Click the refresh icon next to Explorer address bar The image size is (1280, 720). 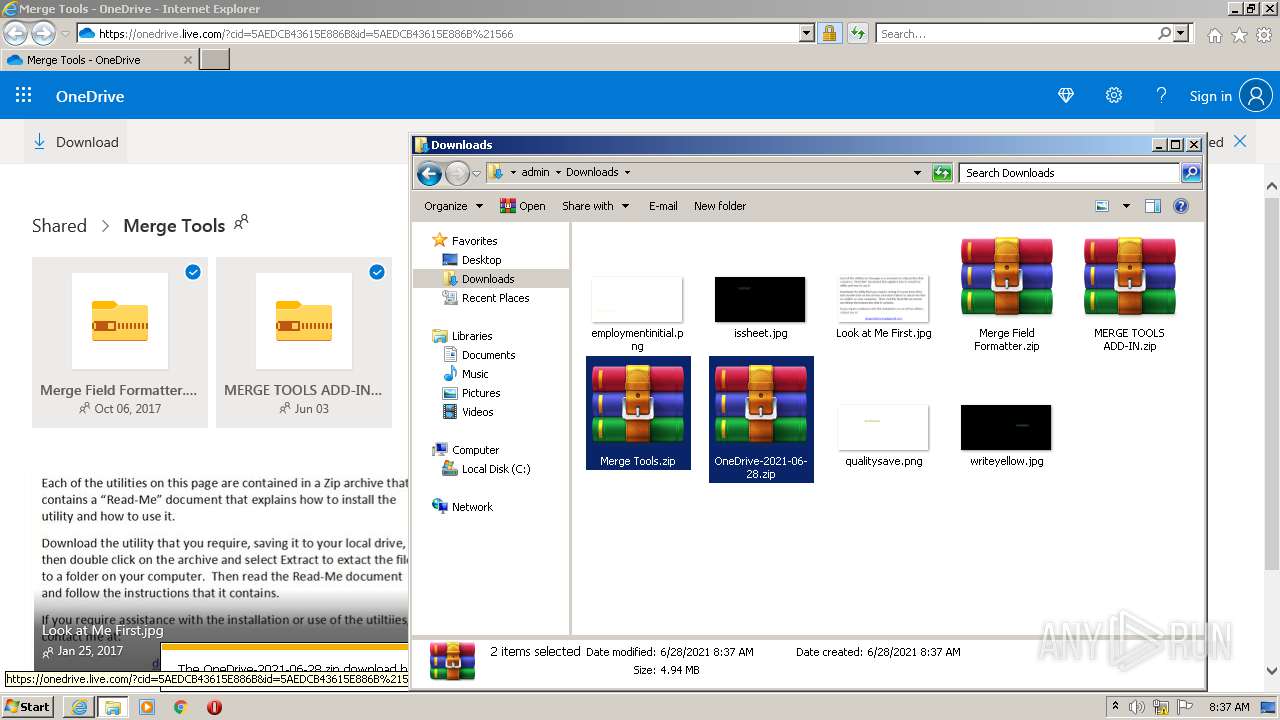[942, 173]
